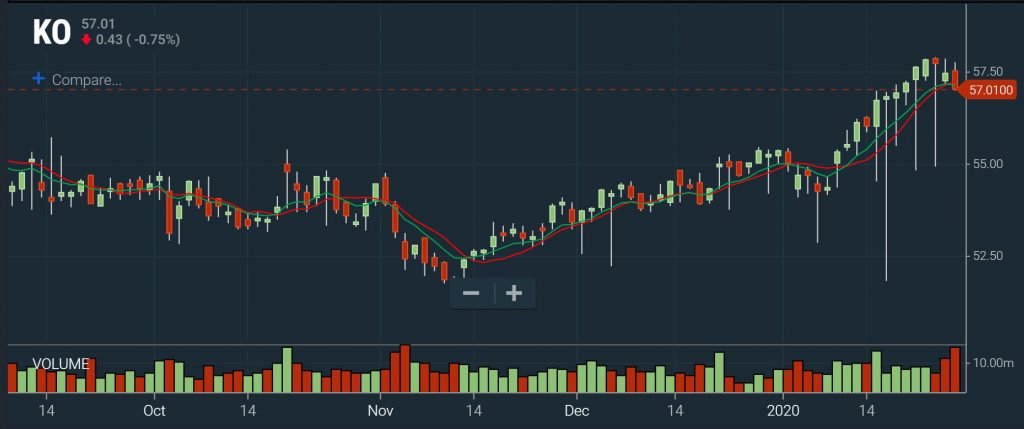Zoom in the chart with the plus button
Screen dimensions: 1024x429
tap(515, 293)
